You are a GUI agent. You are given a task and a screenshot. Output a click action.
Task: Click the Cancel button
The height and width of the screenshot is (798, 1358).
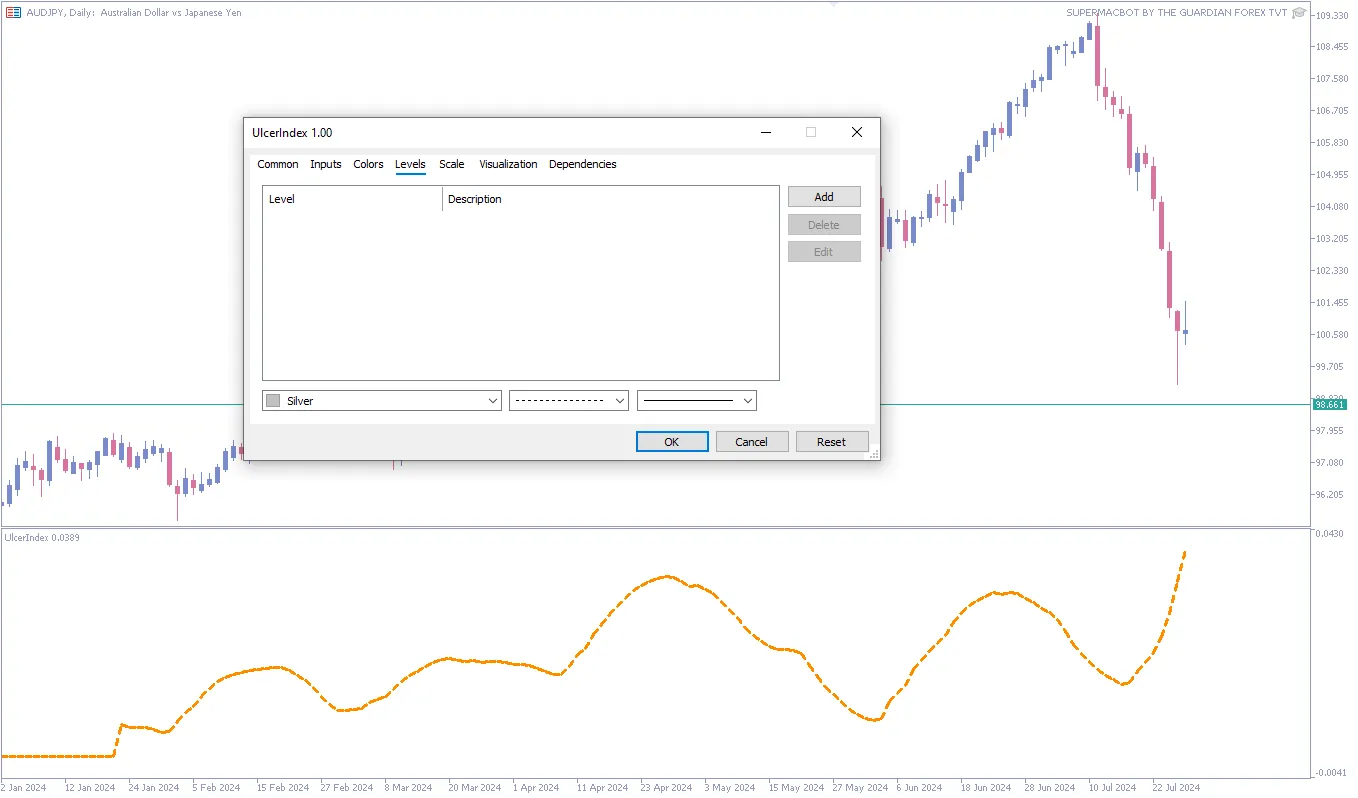pyautogui.click(x=752, y=442)
